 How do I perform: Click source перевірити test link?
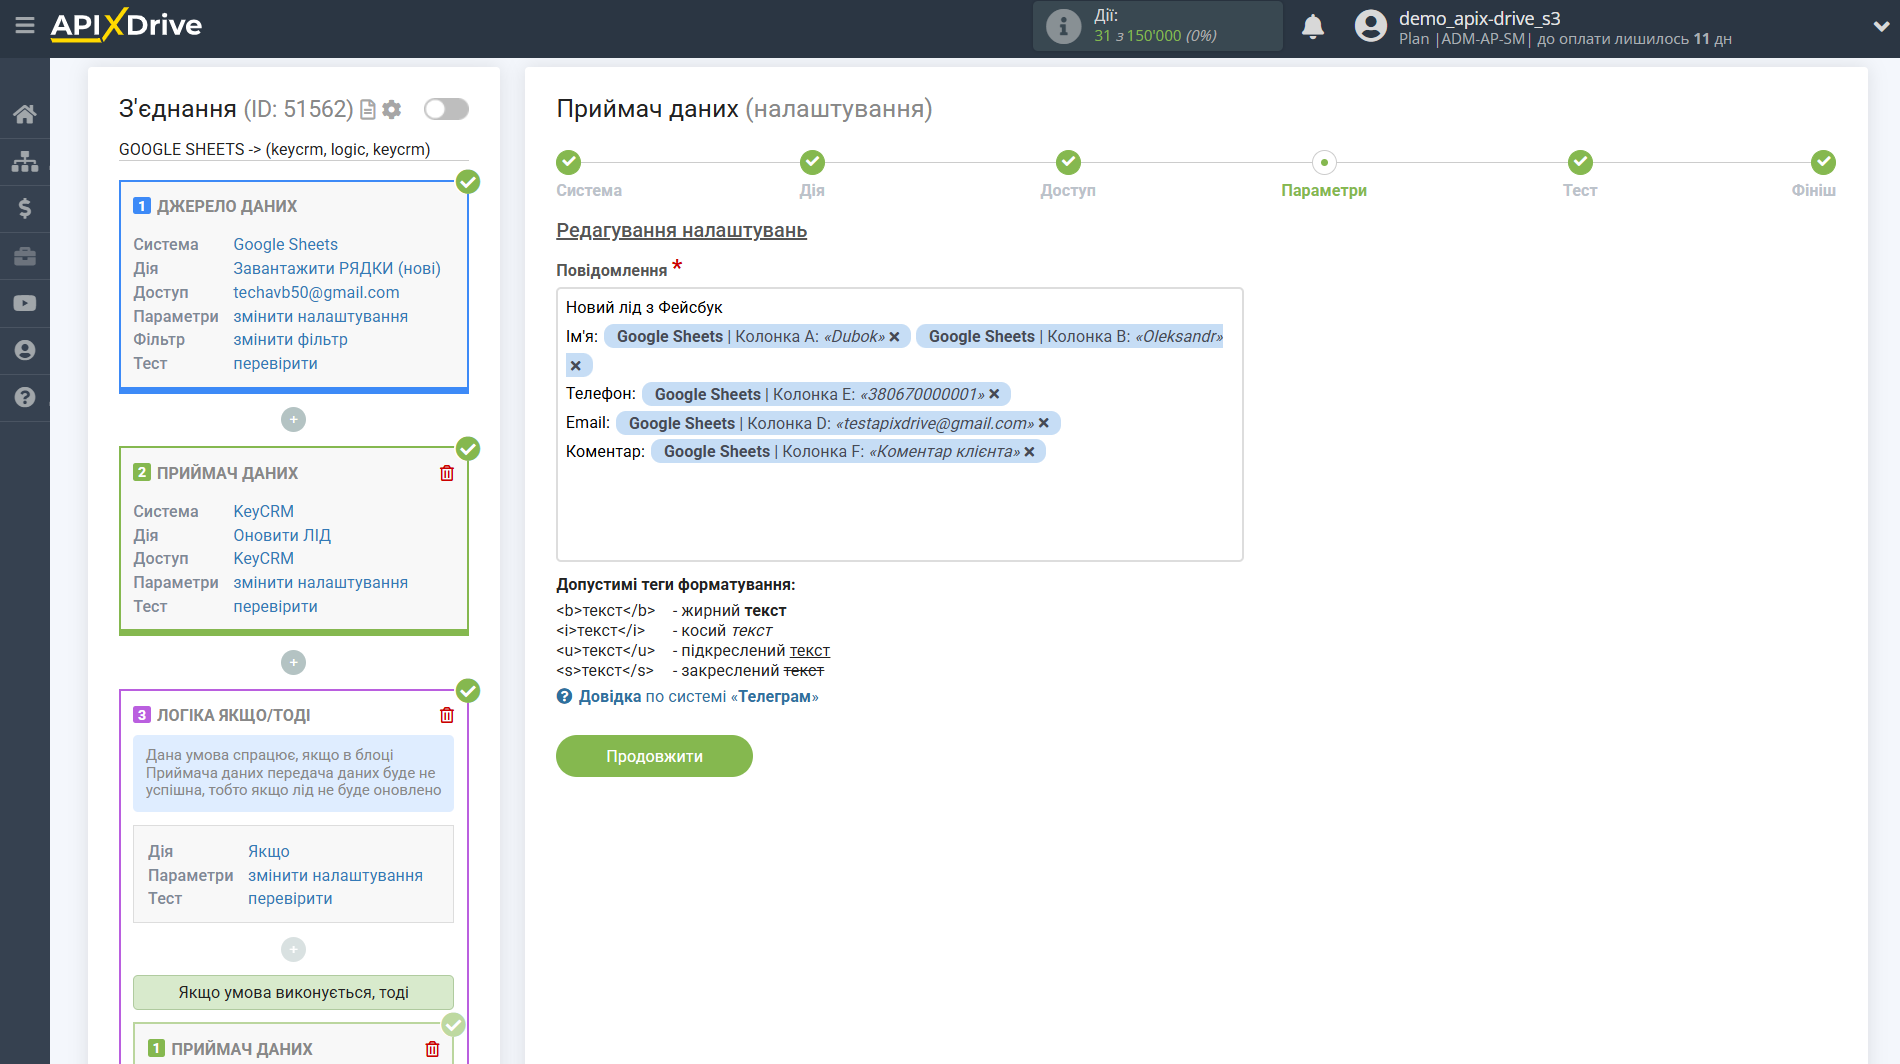pos(275,364)
